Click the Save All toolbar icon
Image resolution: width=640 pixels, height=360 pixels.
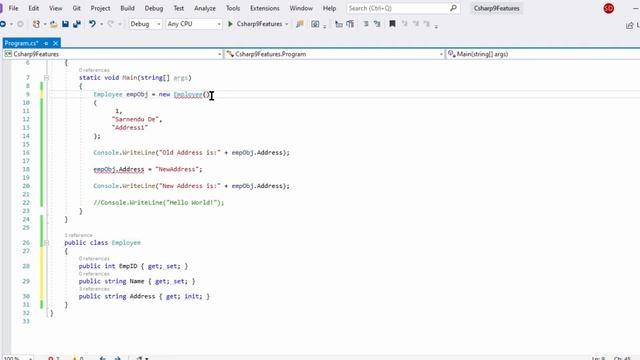(77, 24)
